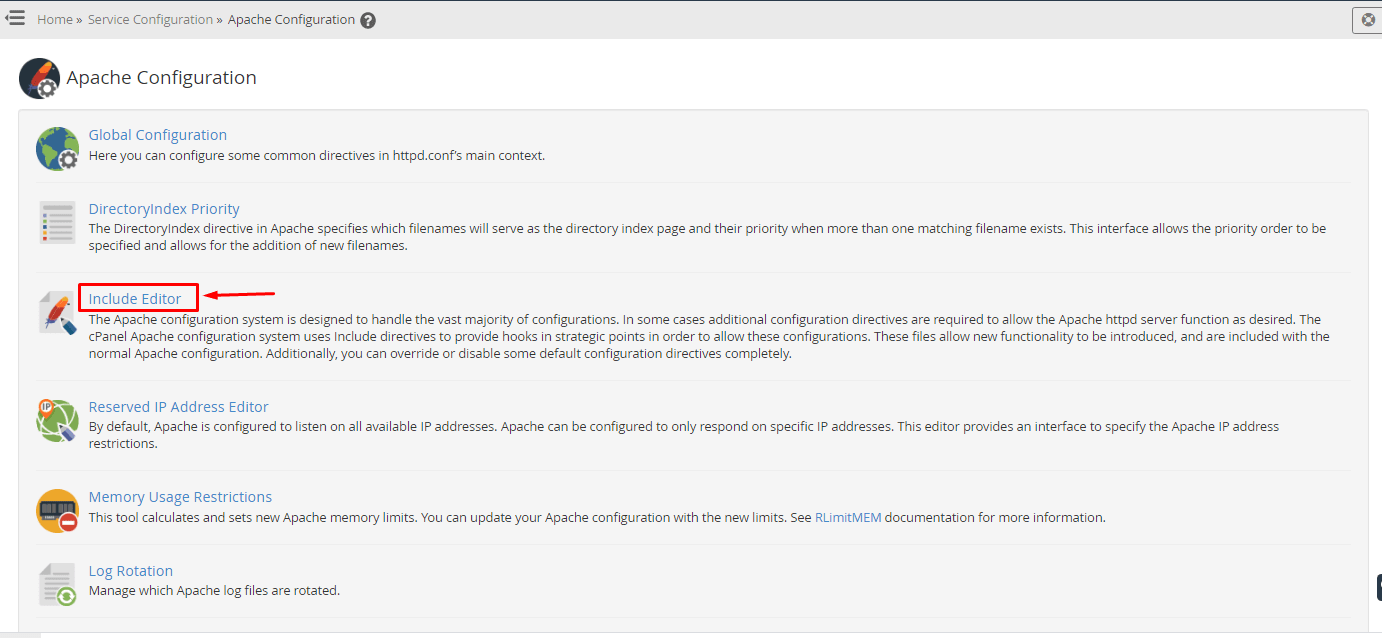This screenshot has height=638, width=1382.
Task: Go to Home in the breadcrumb
Action: click(55, 20)
